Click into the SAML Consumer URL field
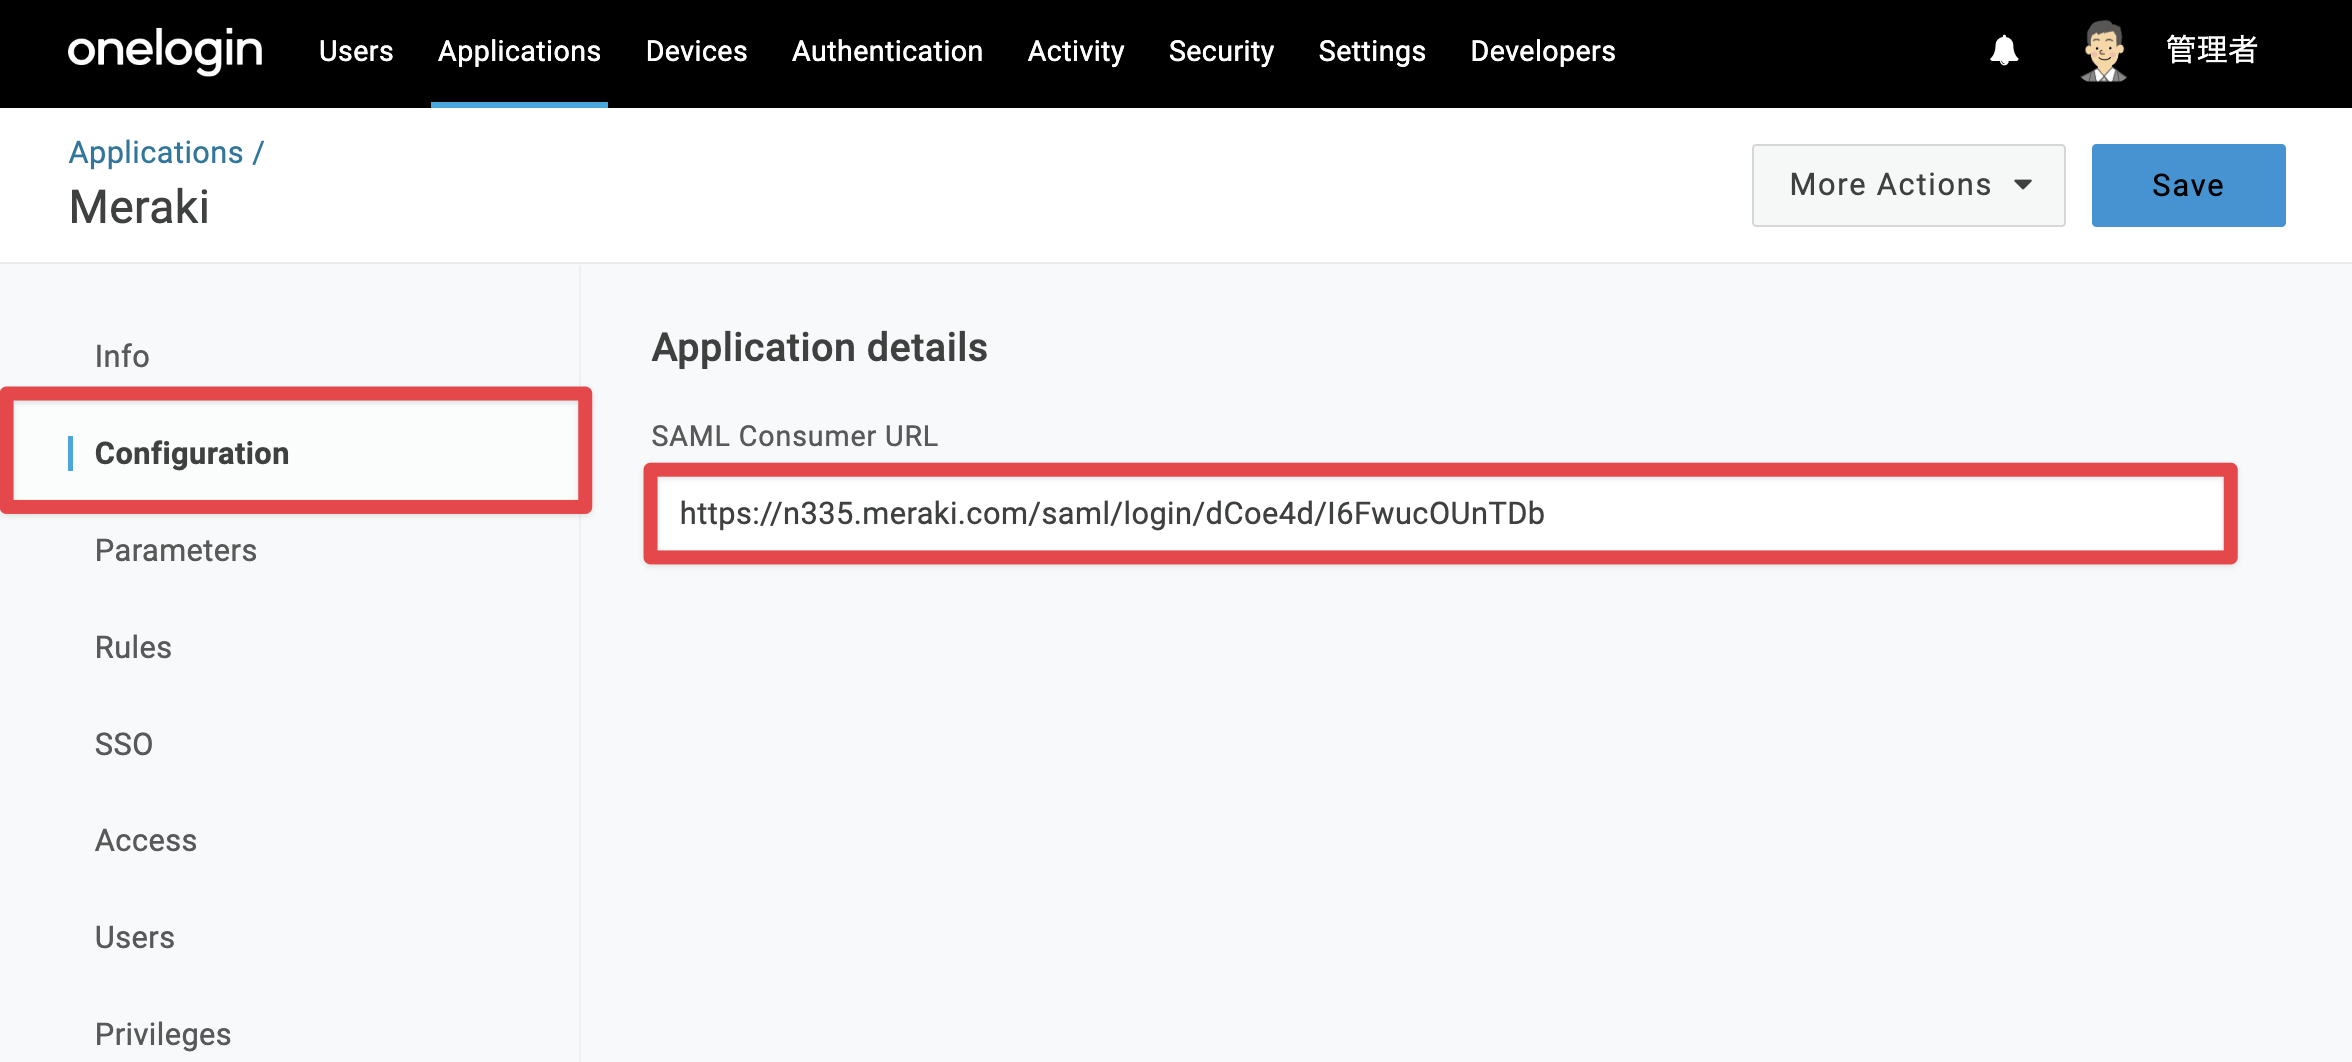 [1440, 513]
